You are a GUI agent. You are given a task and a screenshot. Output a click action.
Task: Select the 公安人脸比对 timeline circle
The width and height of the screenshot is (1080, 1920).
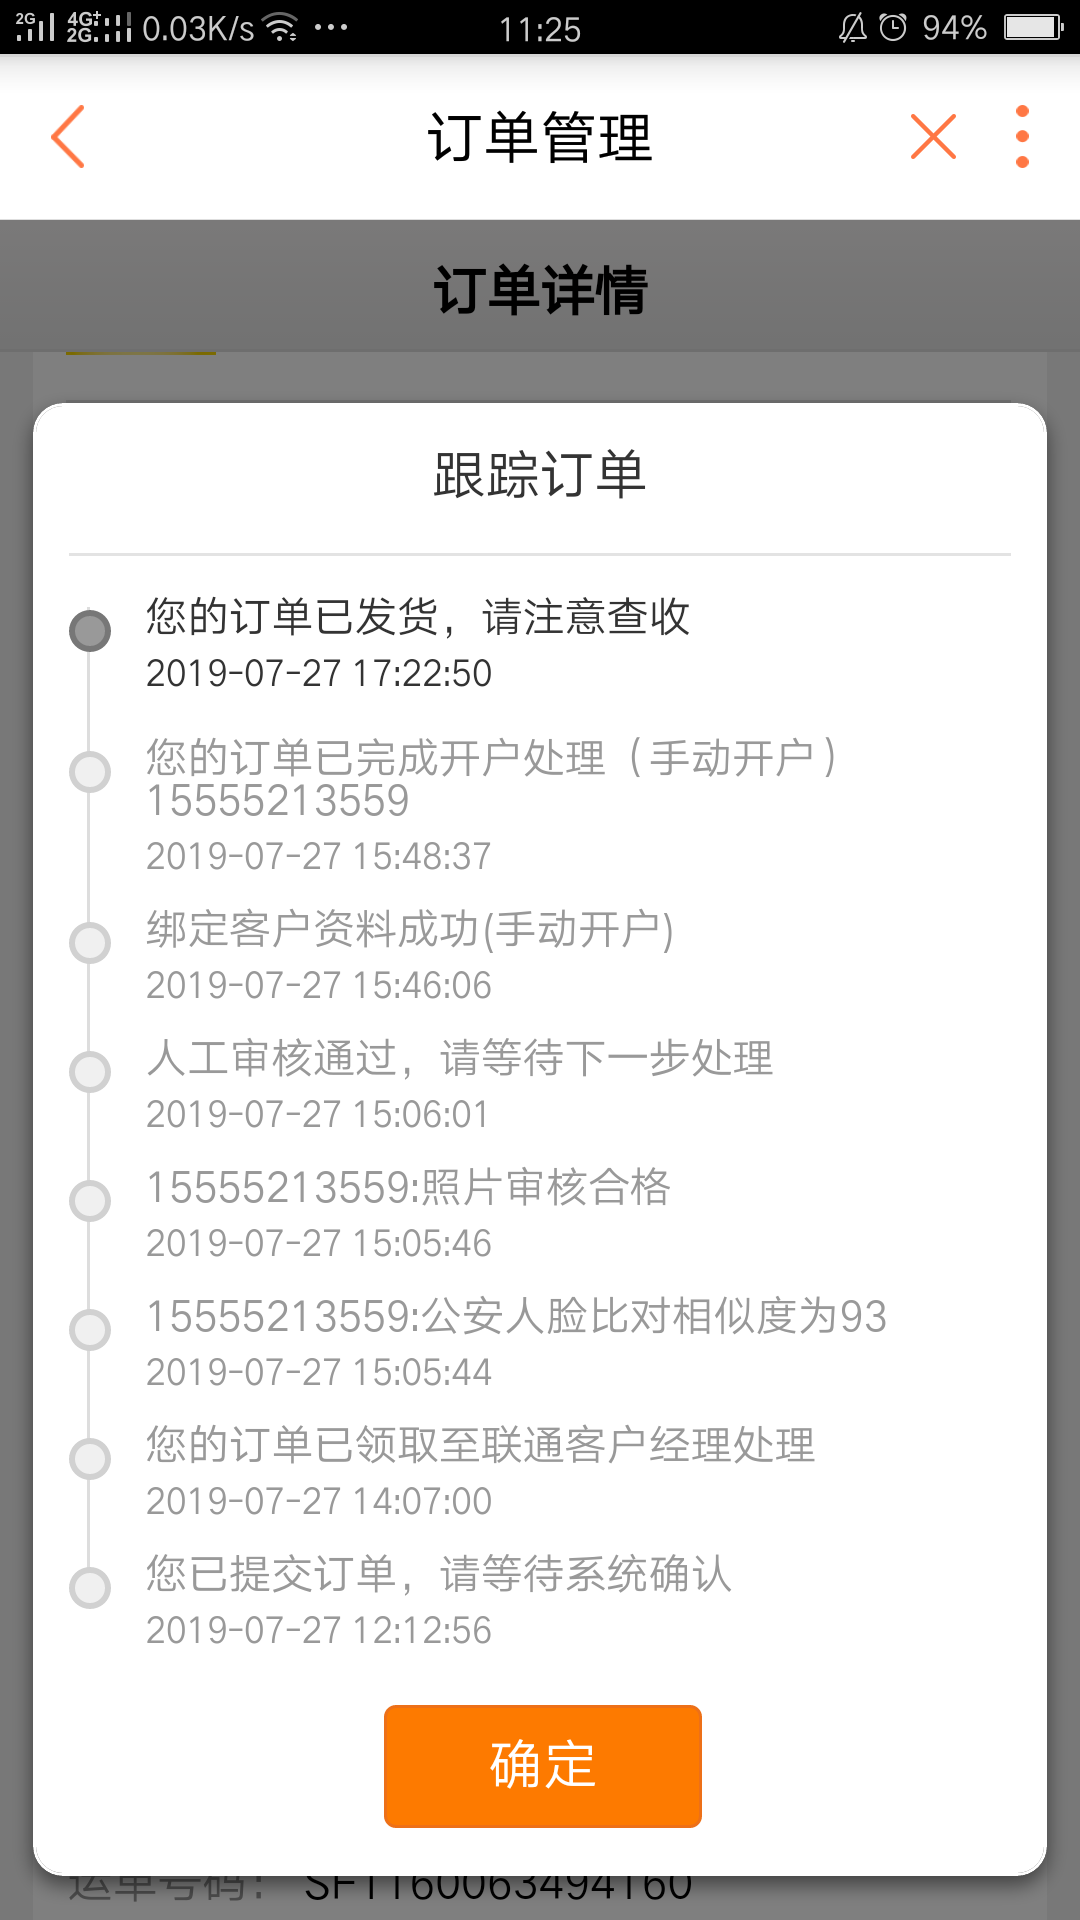coord(90,1330)
